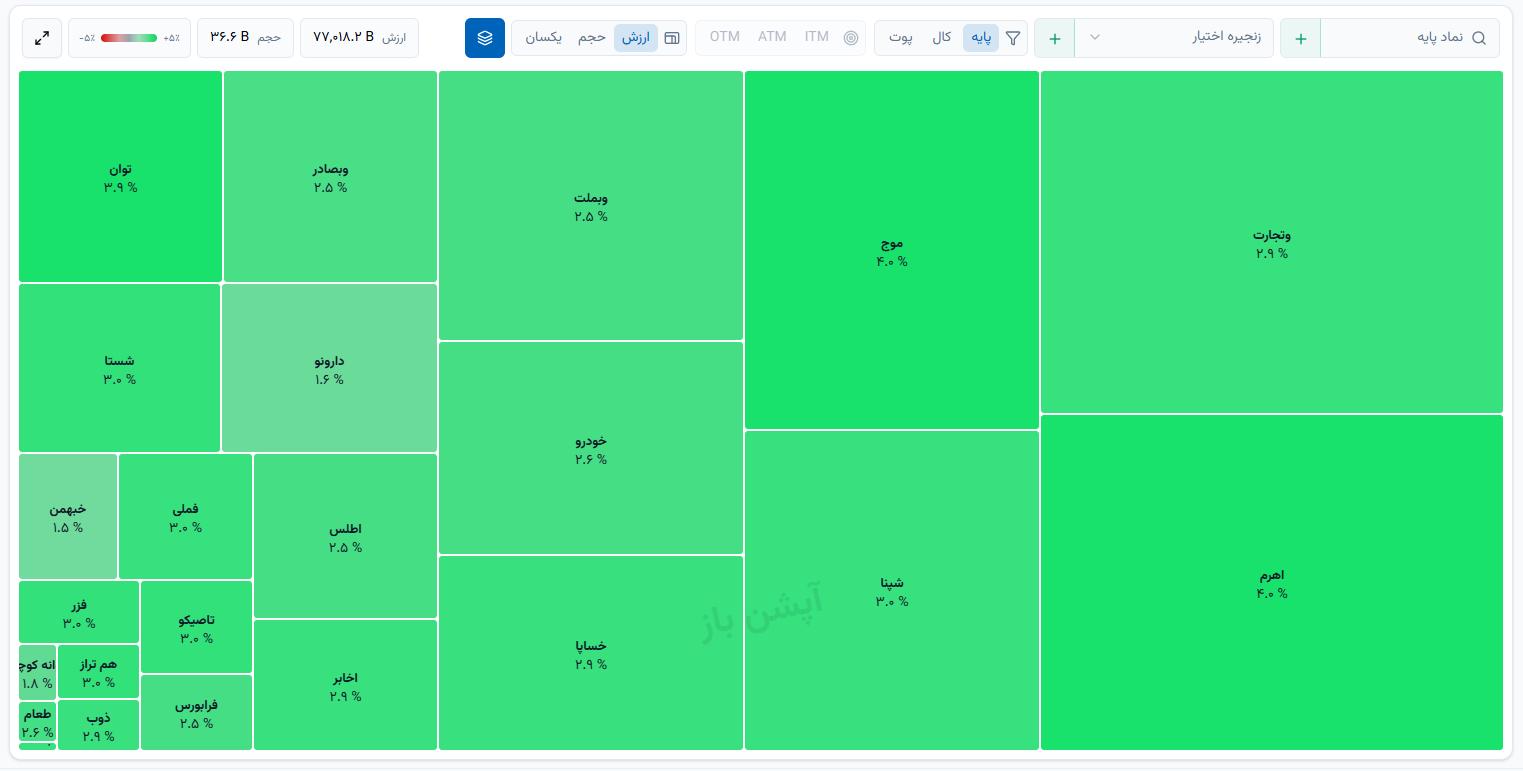Select the توان tile showing 3.9%
Viewport: 1523px width, 771px height.
coord(120,176)
